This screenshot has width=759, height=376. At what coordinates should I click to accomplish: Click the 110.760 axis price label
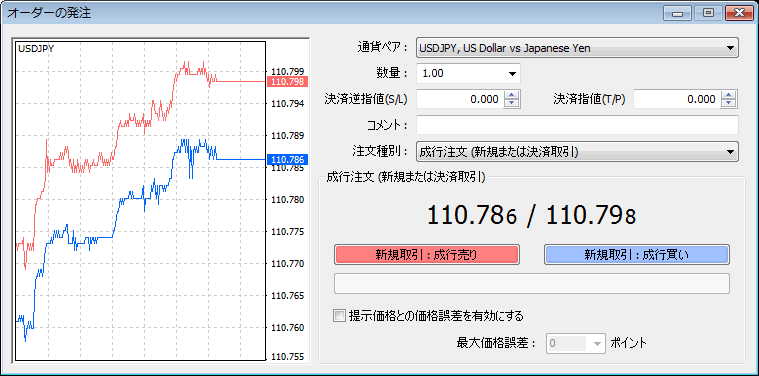288,328
